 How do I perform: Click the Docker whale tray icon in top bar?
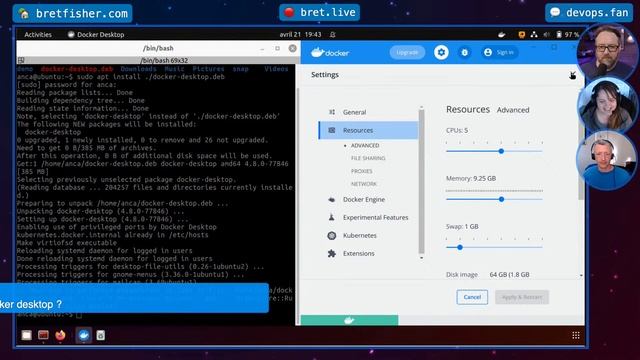click(x=502, y=35)
